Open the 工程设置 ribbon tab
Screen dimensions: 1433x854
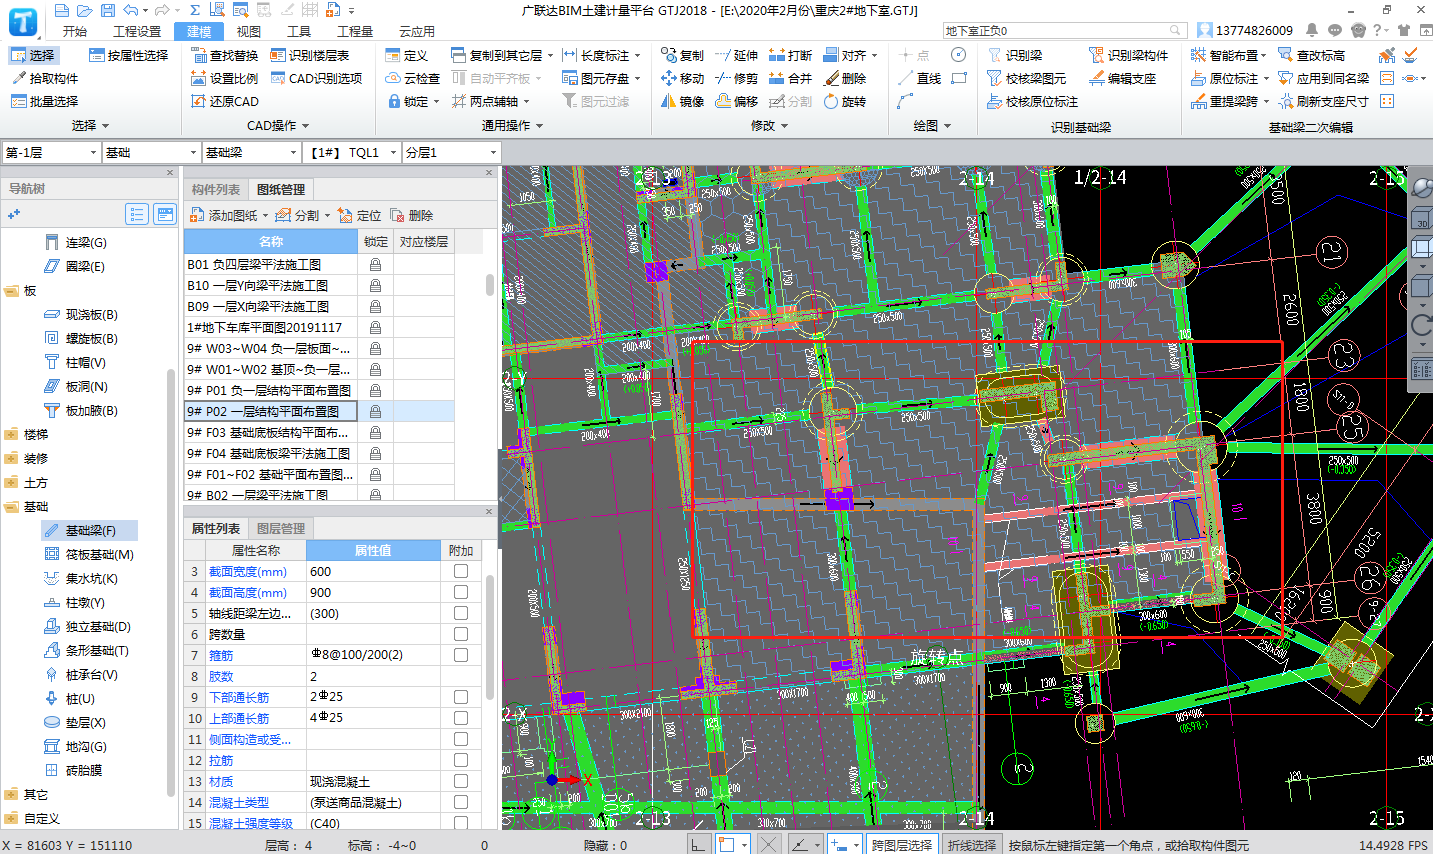137,31
